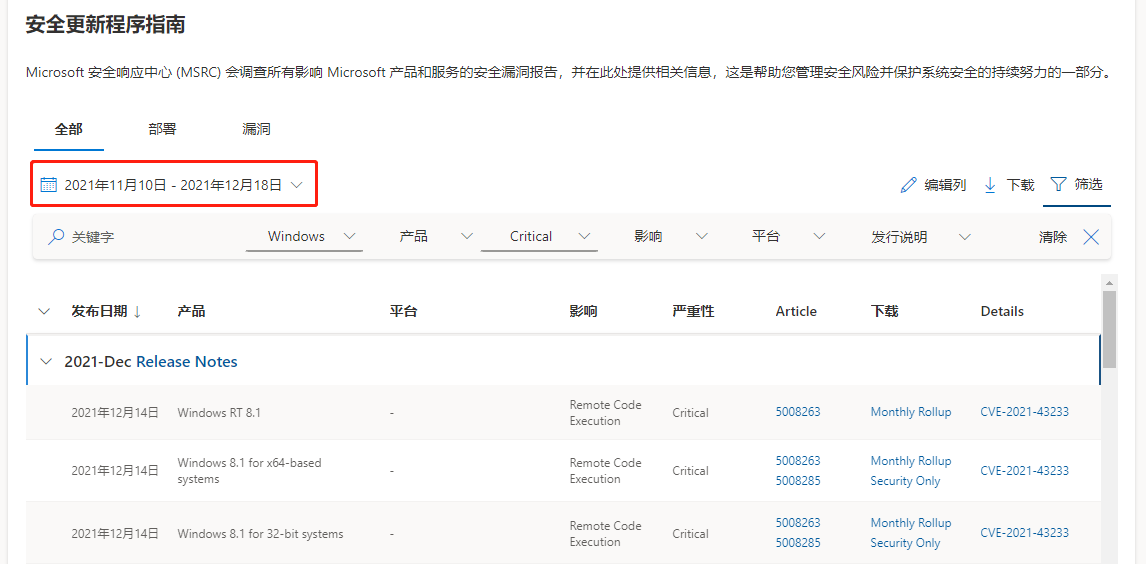Image resolution: width=1146 pixels, height=564 pixels.
Task: Click the vertical scrollbar thumb
Action: click(x=1109, y=329)
